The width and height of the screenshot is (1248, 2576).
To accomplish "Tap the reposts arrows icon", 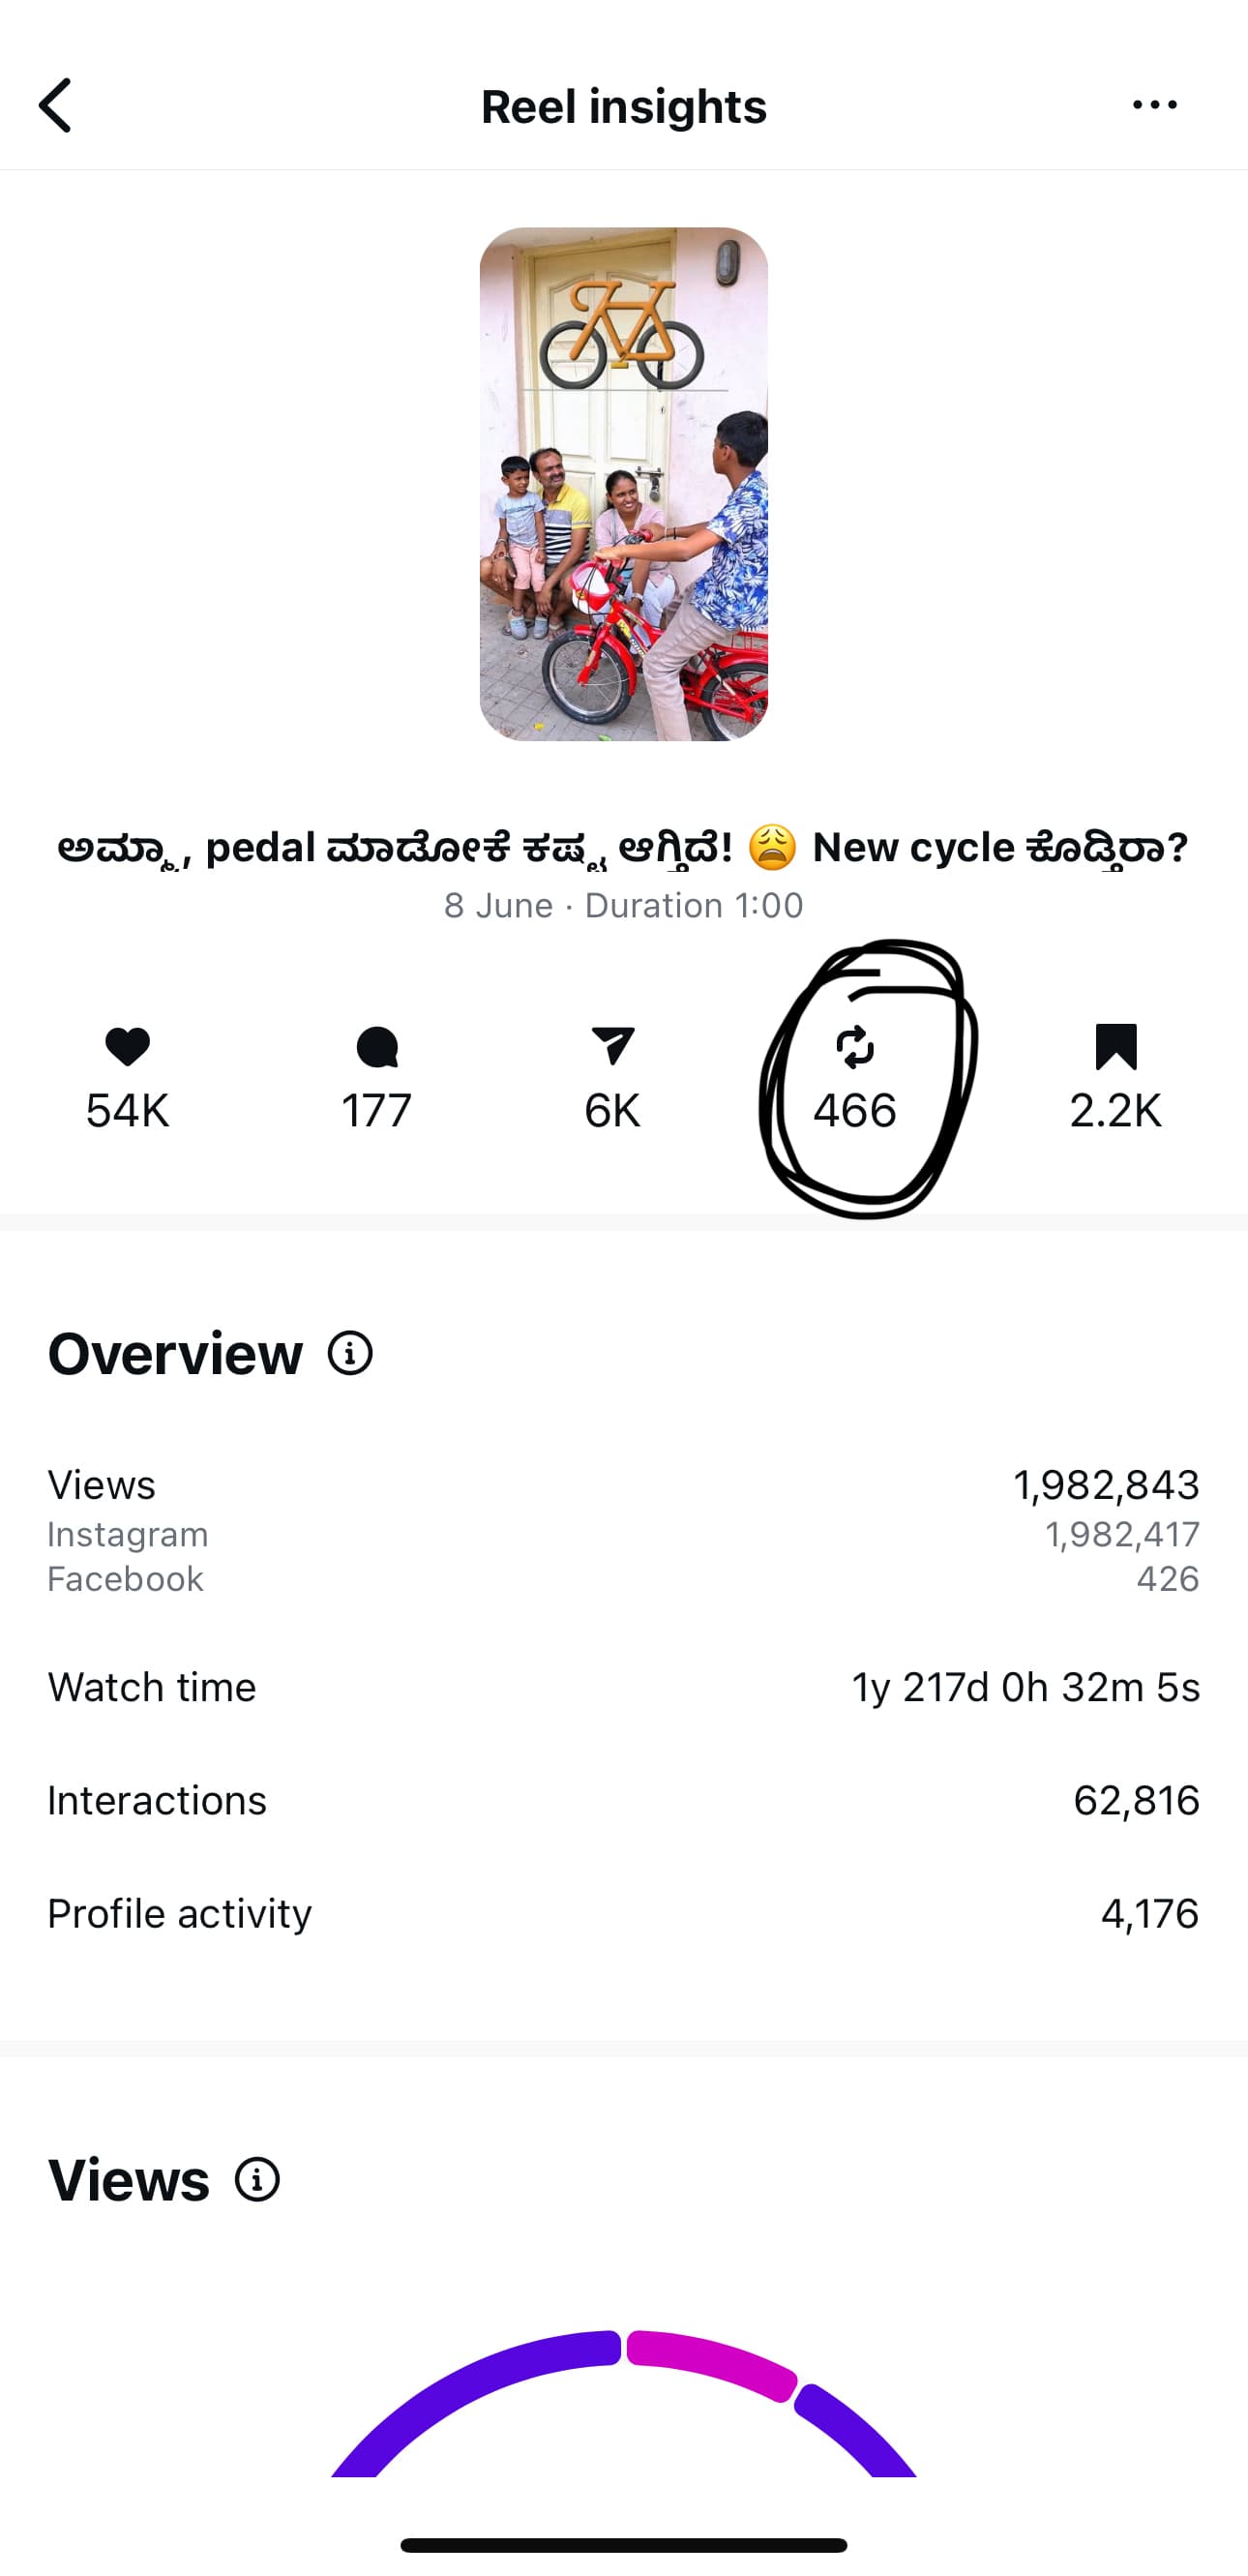I will (x=855, y=1047).
